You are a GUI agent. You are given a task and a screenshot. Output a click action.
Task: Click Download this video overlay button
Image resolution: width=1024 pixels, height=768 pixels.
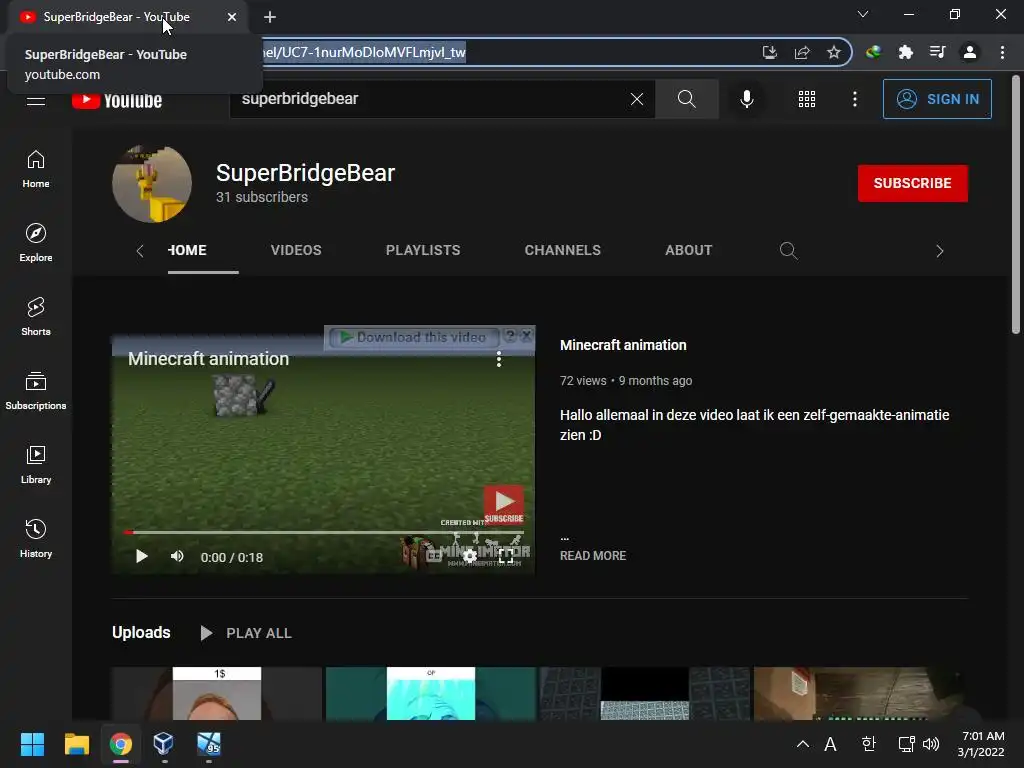[414, 338]
